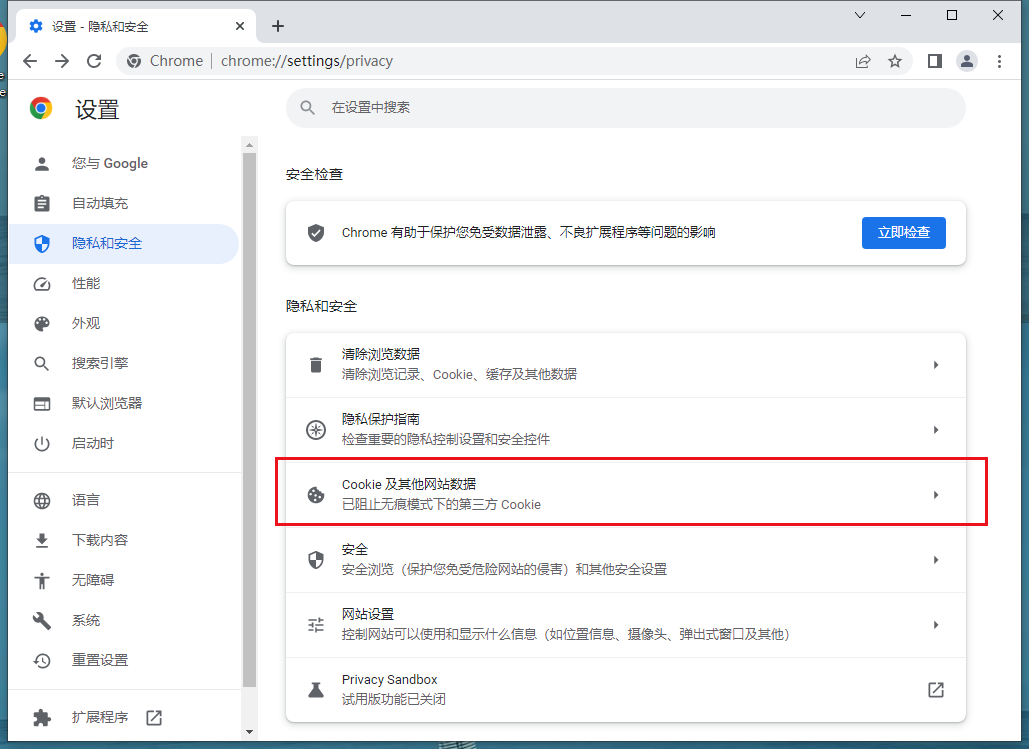Viewport: 1029px width, 749px height.
Task: Open the side panel icon
Action: tap(934, 61)
